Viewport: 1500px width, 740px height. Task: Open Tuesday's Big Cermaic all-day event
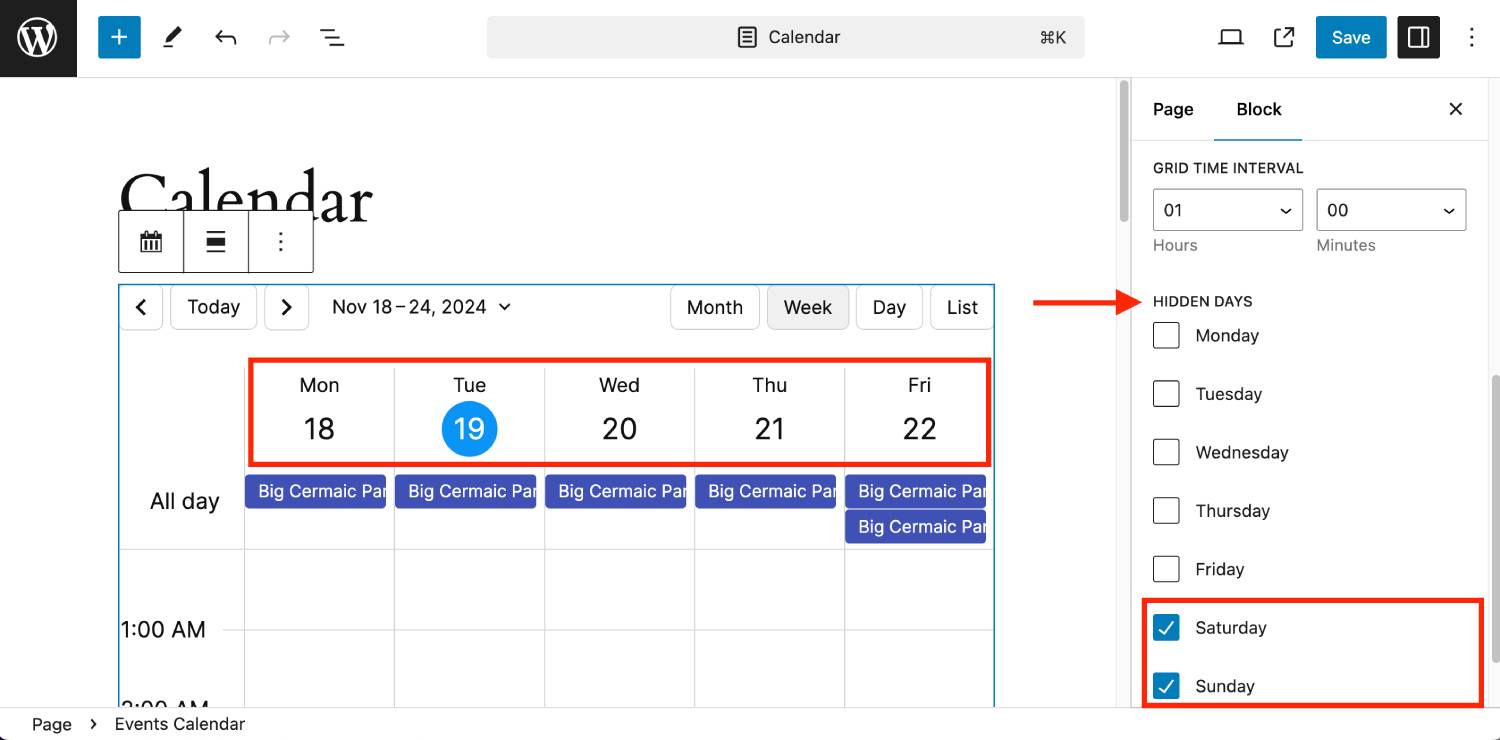(465, 491)
